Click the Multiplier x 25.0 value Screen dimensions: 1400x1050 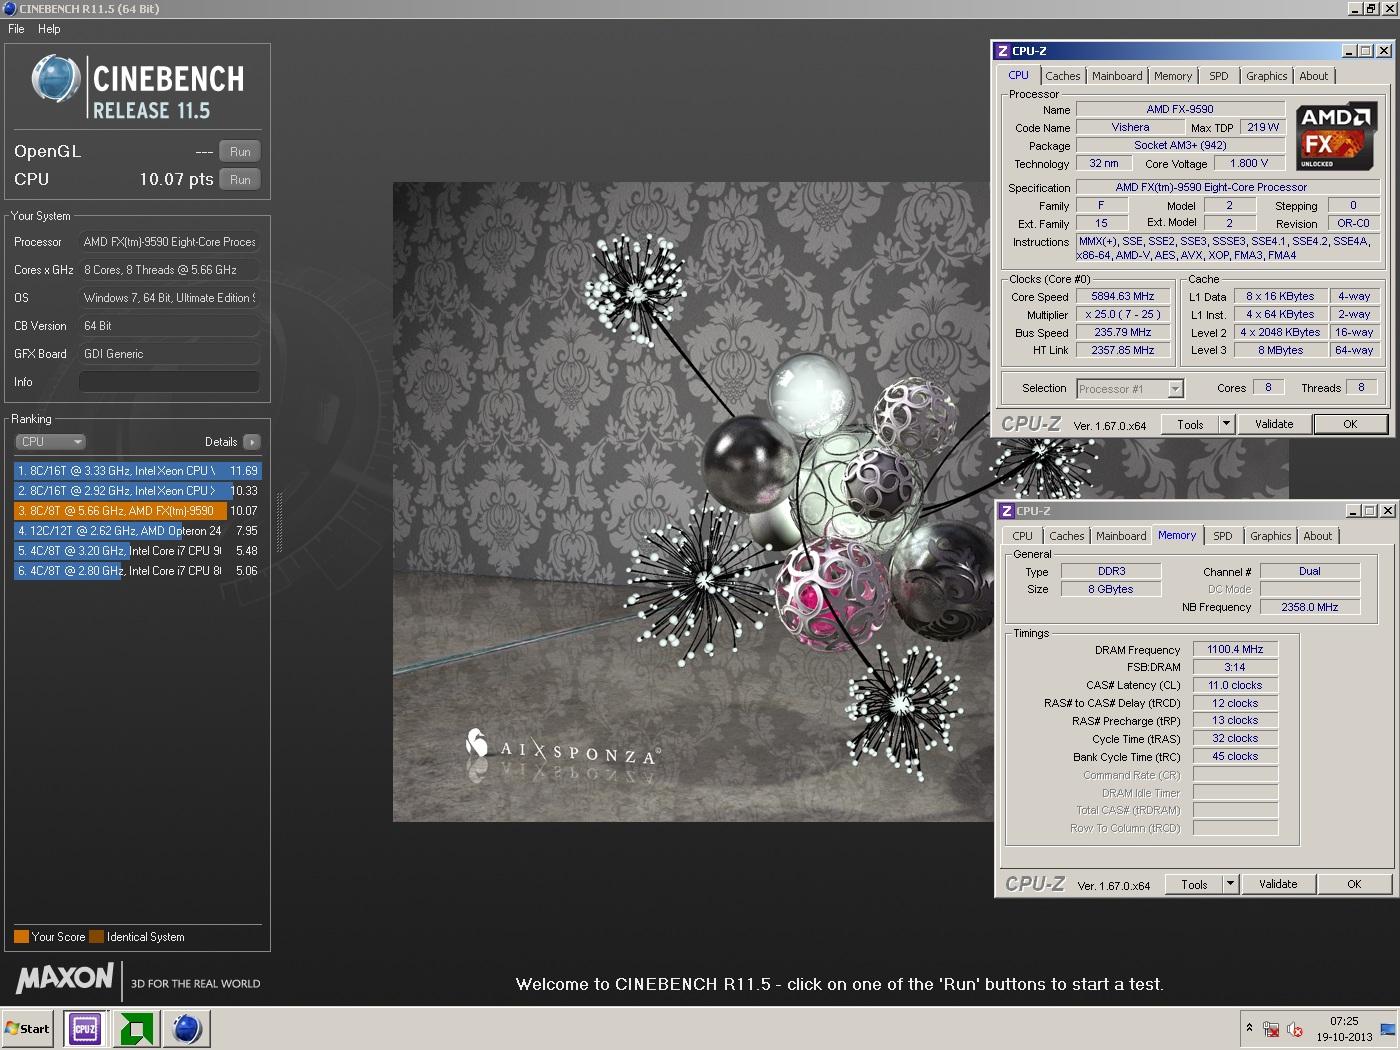click(1123, 315)
